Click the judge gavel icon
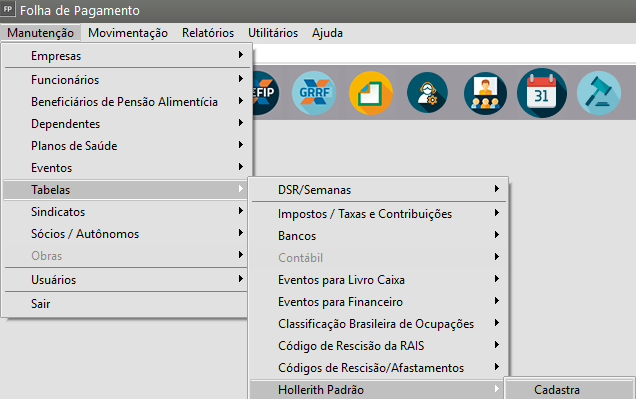636x399 pixels. click(x=599, y=93)
